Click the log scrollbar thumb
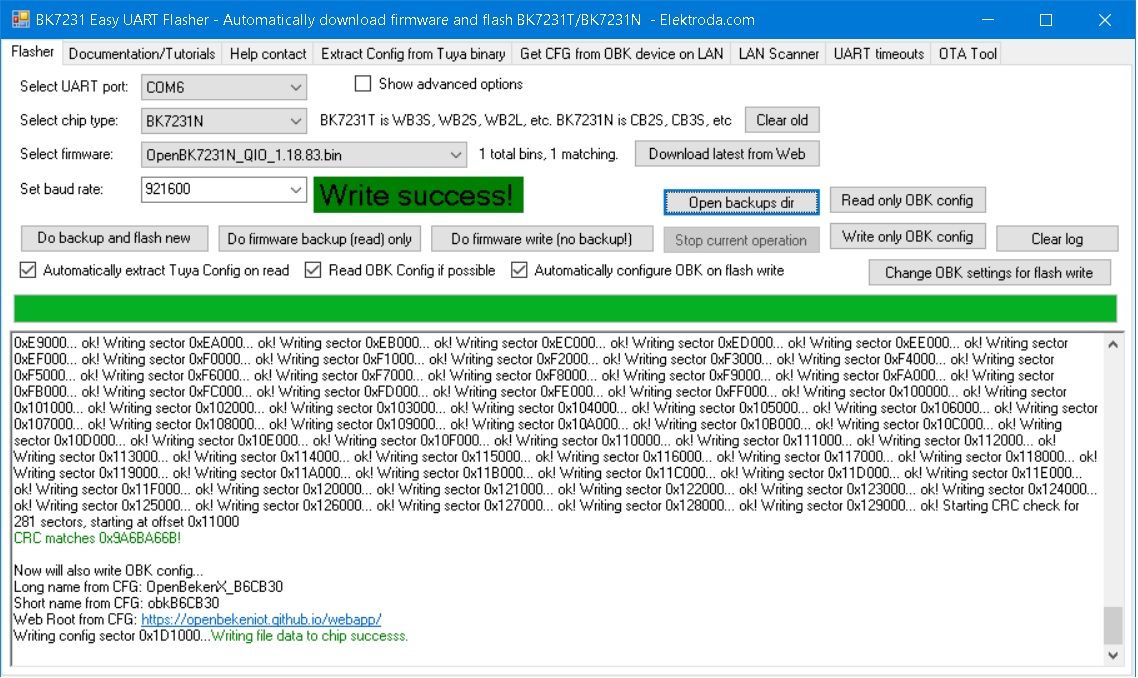 point(1113,625)
